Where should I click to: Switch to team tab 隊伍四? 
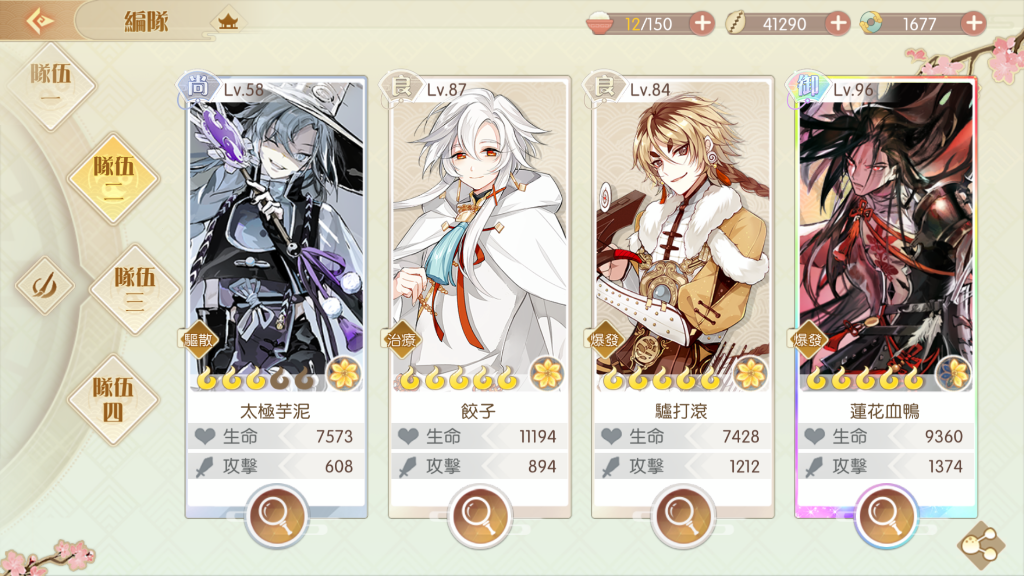click(x=112, y=400)
